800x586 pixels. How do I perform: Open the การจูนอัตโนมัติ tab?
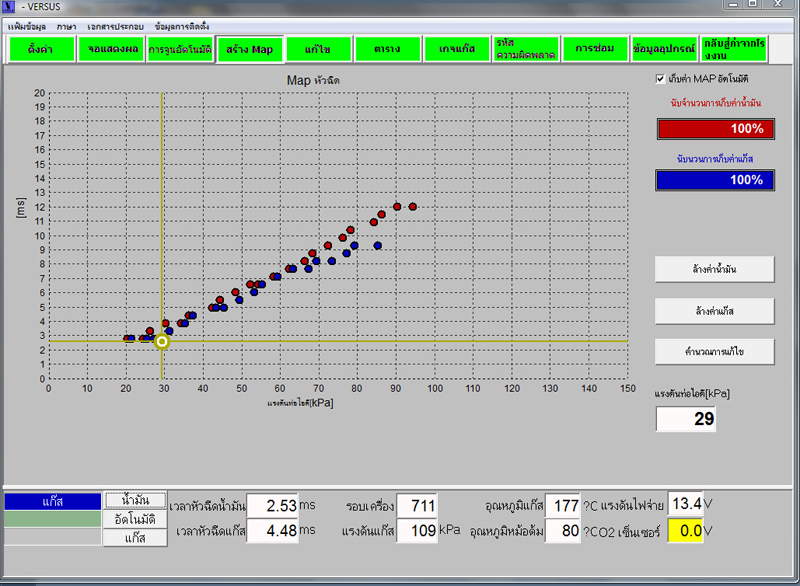coord(180,49)
